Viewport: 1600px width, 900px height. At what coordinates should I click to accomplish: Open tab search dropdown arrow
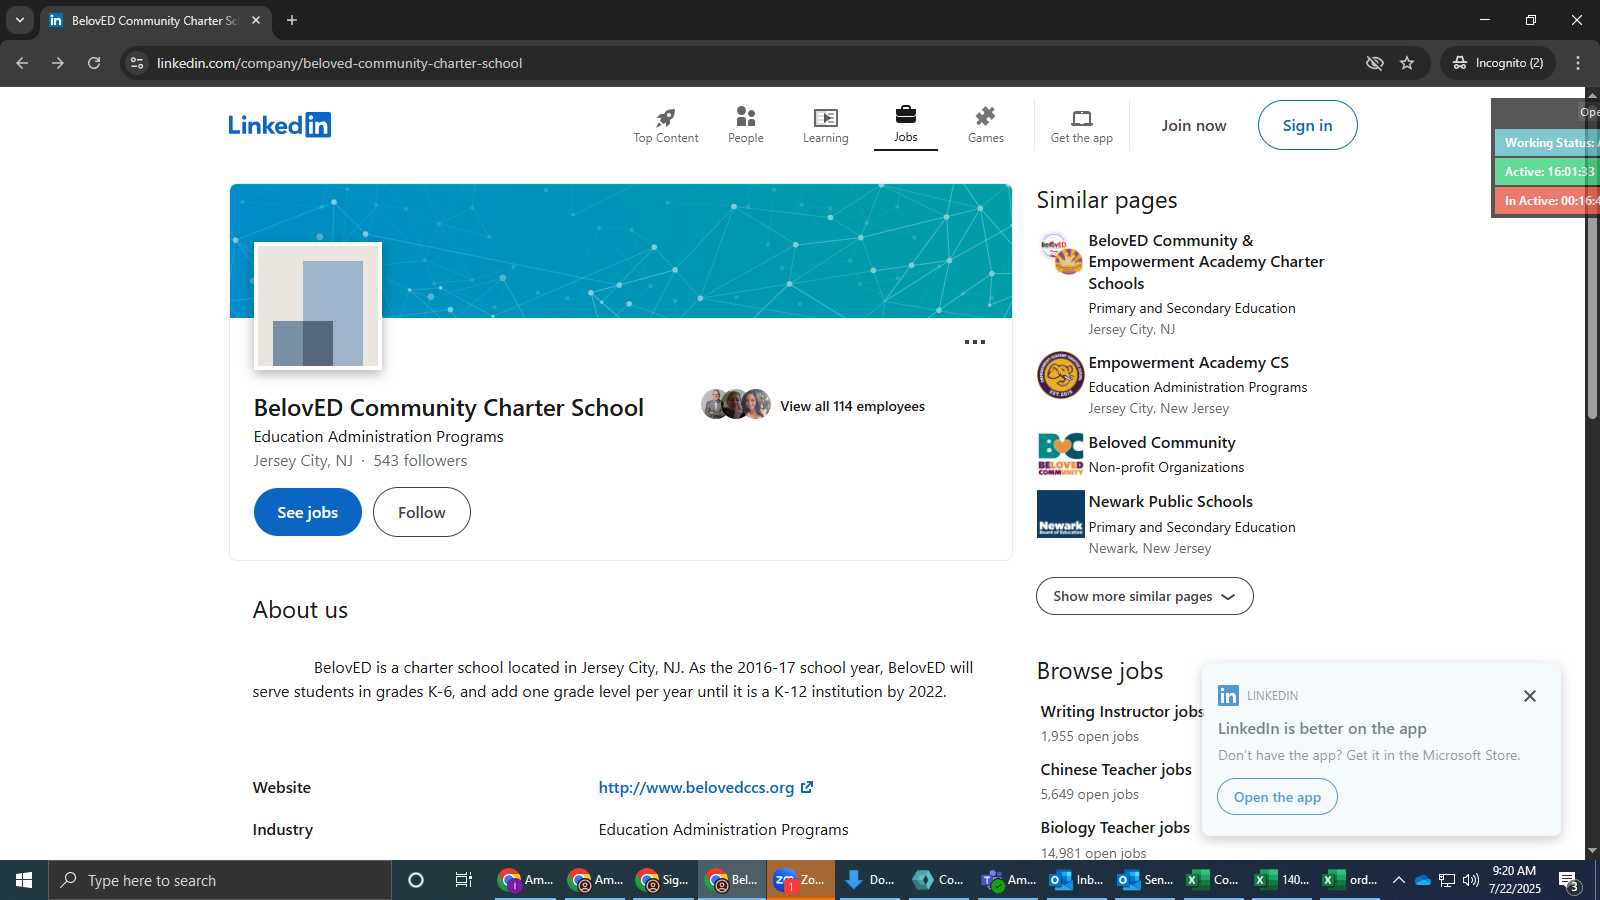click(x=19, y=20)
